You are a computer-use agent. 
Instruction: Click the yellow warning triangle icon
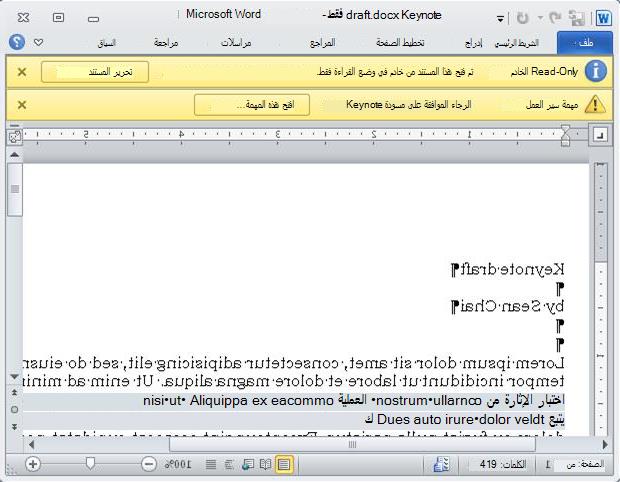[x=595, y=105]
